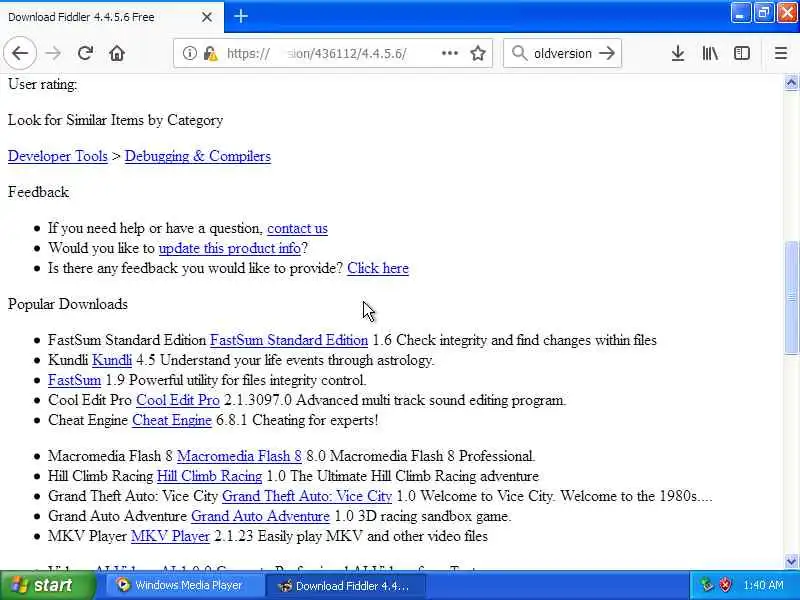
Task: Click the insecure padlock warning icon
Action: coord(210,53)
